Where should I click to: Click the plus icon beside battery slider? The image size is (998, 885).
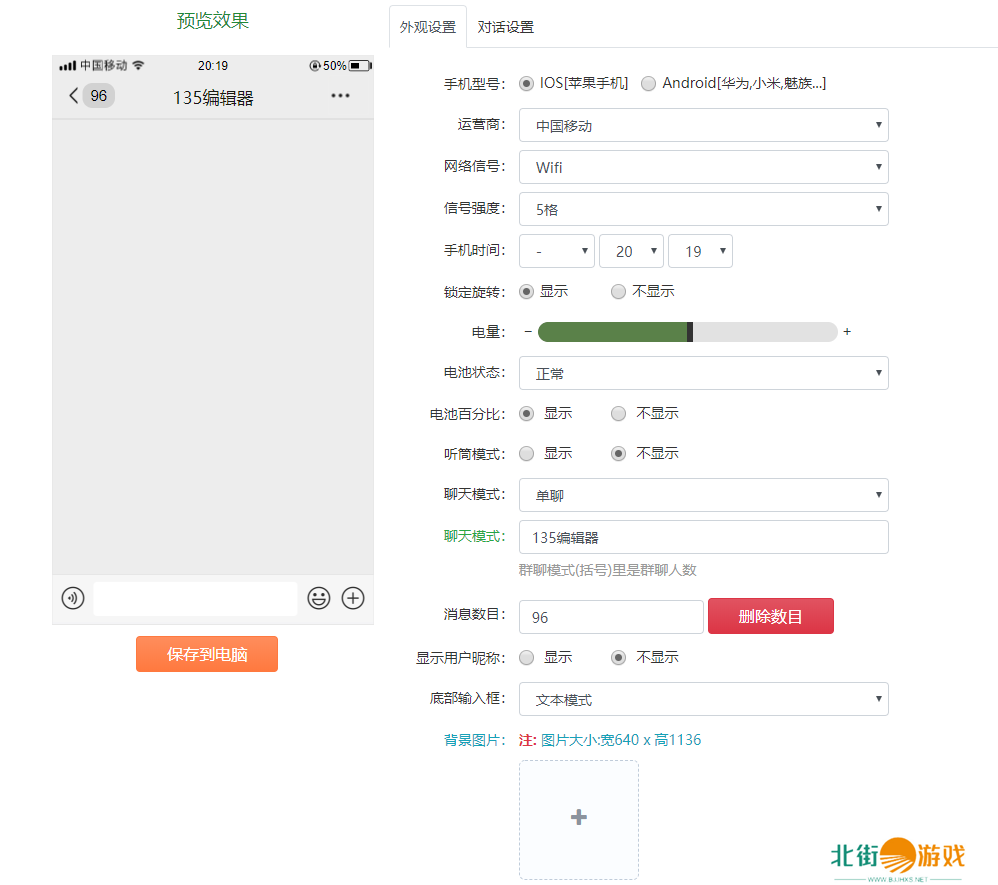pos(847,332)
